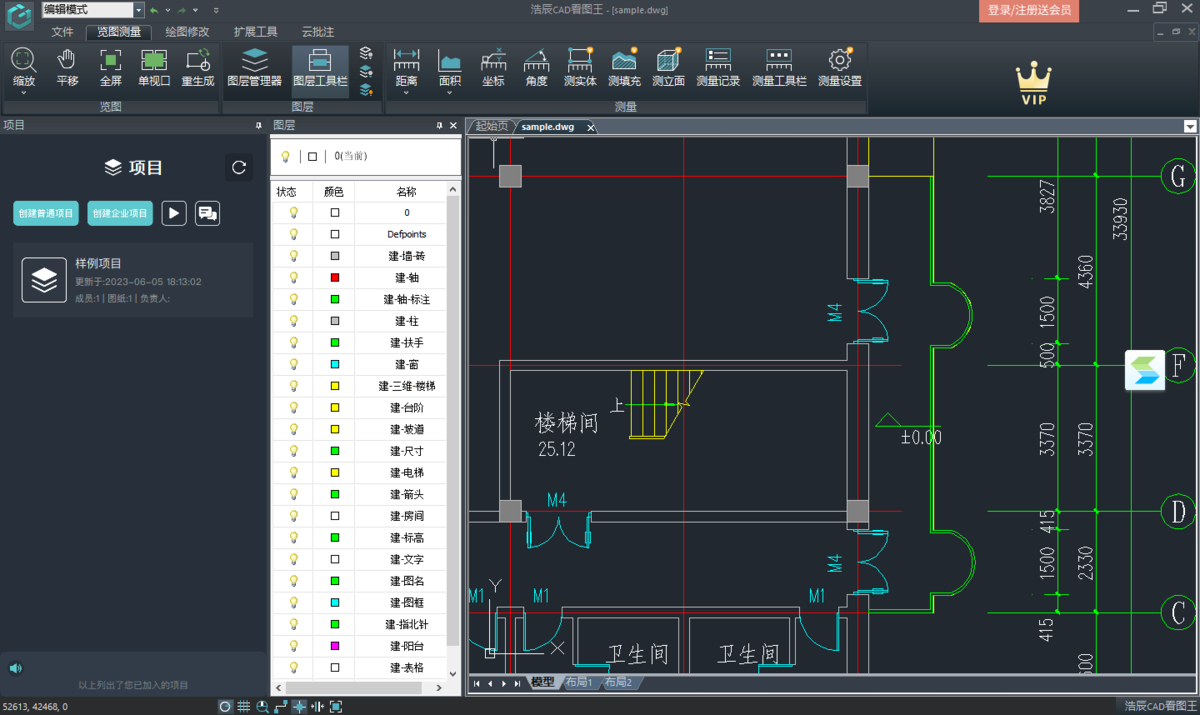Open the project chat message icon
Image resolution: width=1200 pixels, height=715 pixels.
coord(207,213)
